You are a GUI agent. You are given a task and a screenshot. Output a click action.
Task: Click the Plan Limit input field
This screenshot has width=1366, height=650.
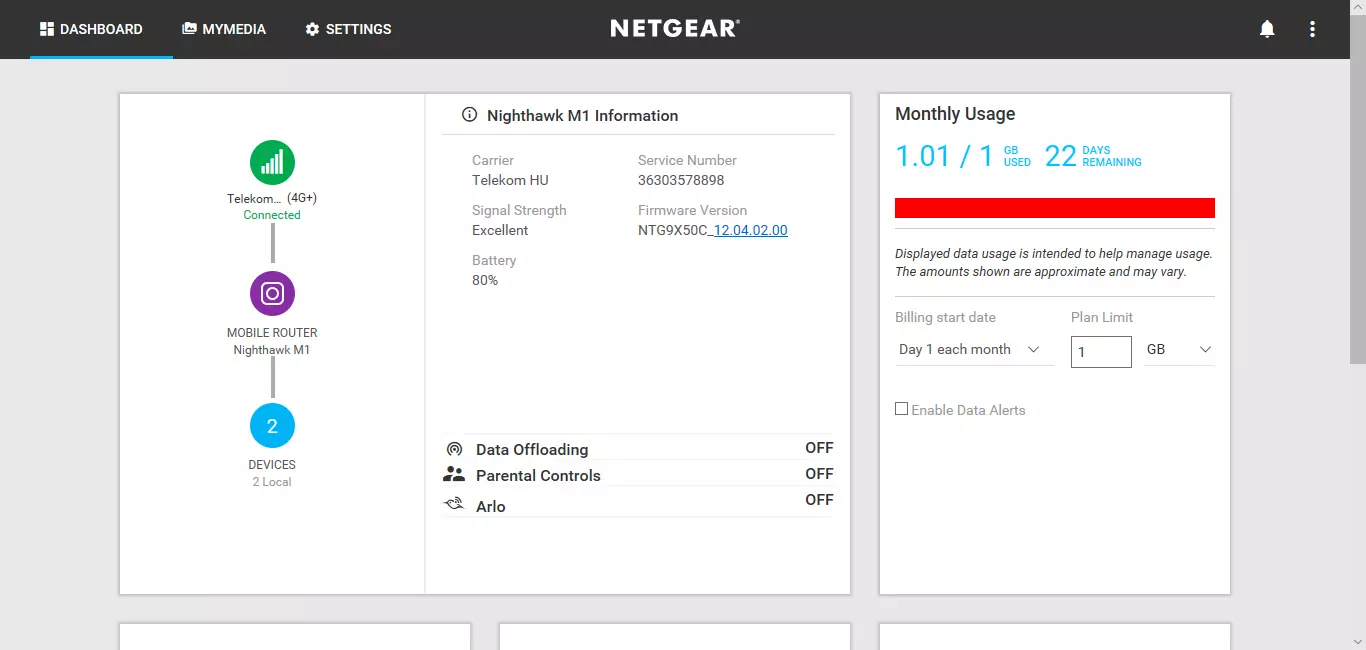coord(1101,352)
